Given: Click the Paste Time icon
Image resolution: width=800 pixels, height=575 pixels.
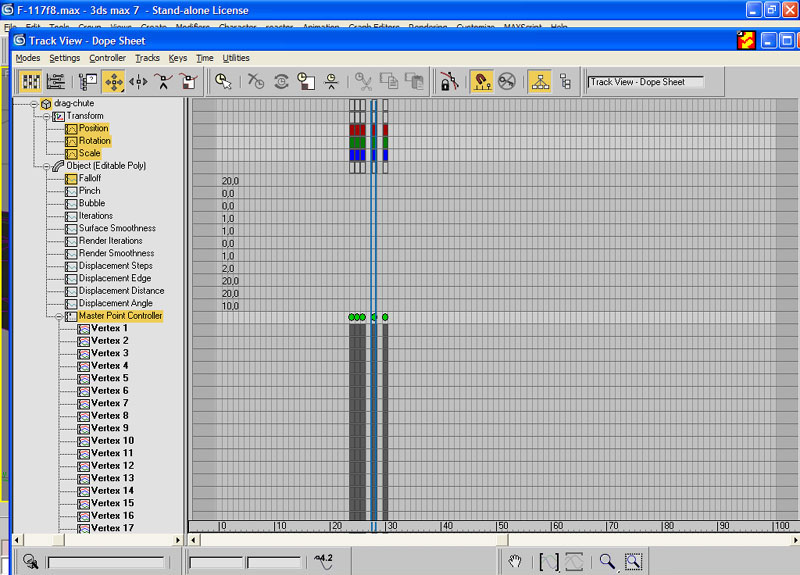Looking at the screenshot, I should (414, 82).
